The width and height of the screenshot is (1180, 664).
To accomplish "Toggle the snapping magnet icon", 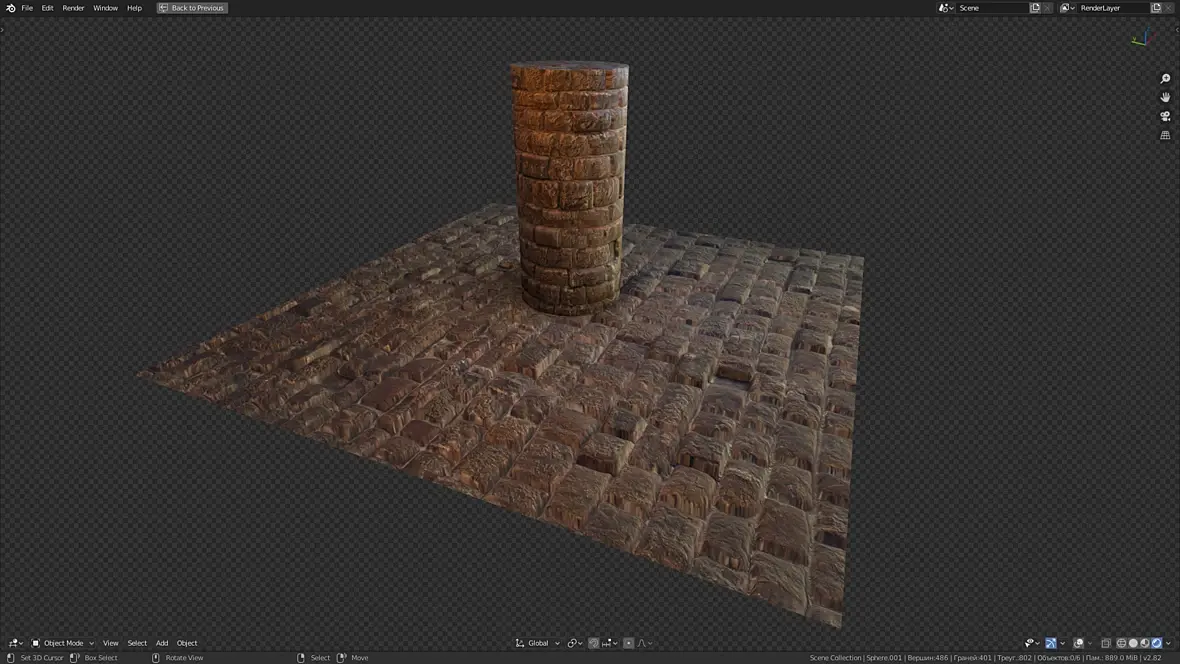I will coord(593,643).
